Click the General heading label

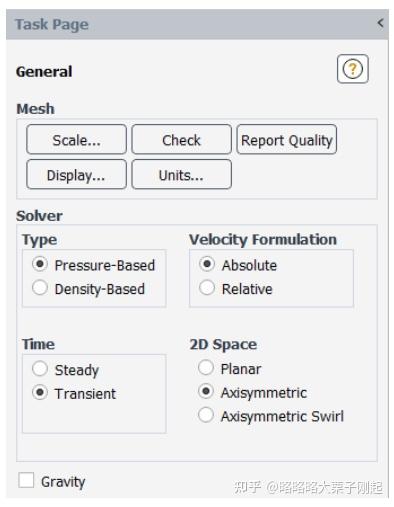[44, 72]
